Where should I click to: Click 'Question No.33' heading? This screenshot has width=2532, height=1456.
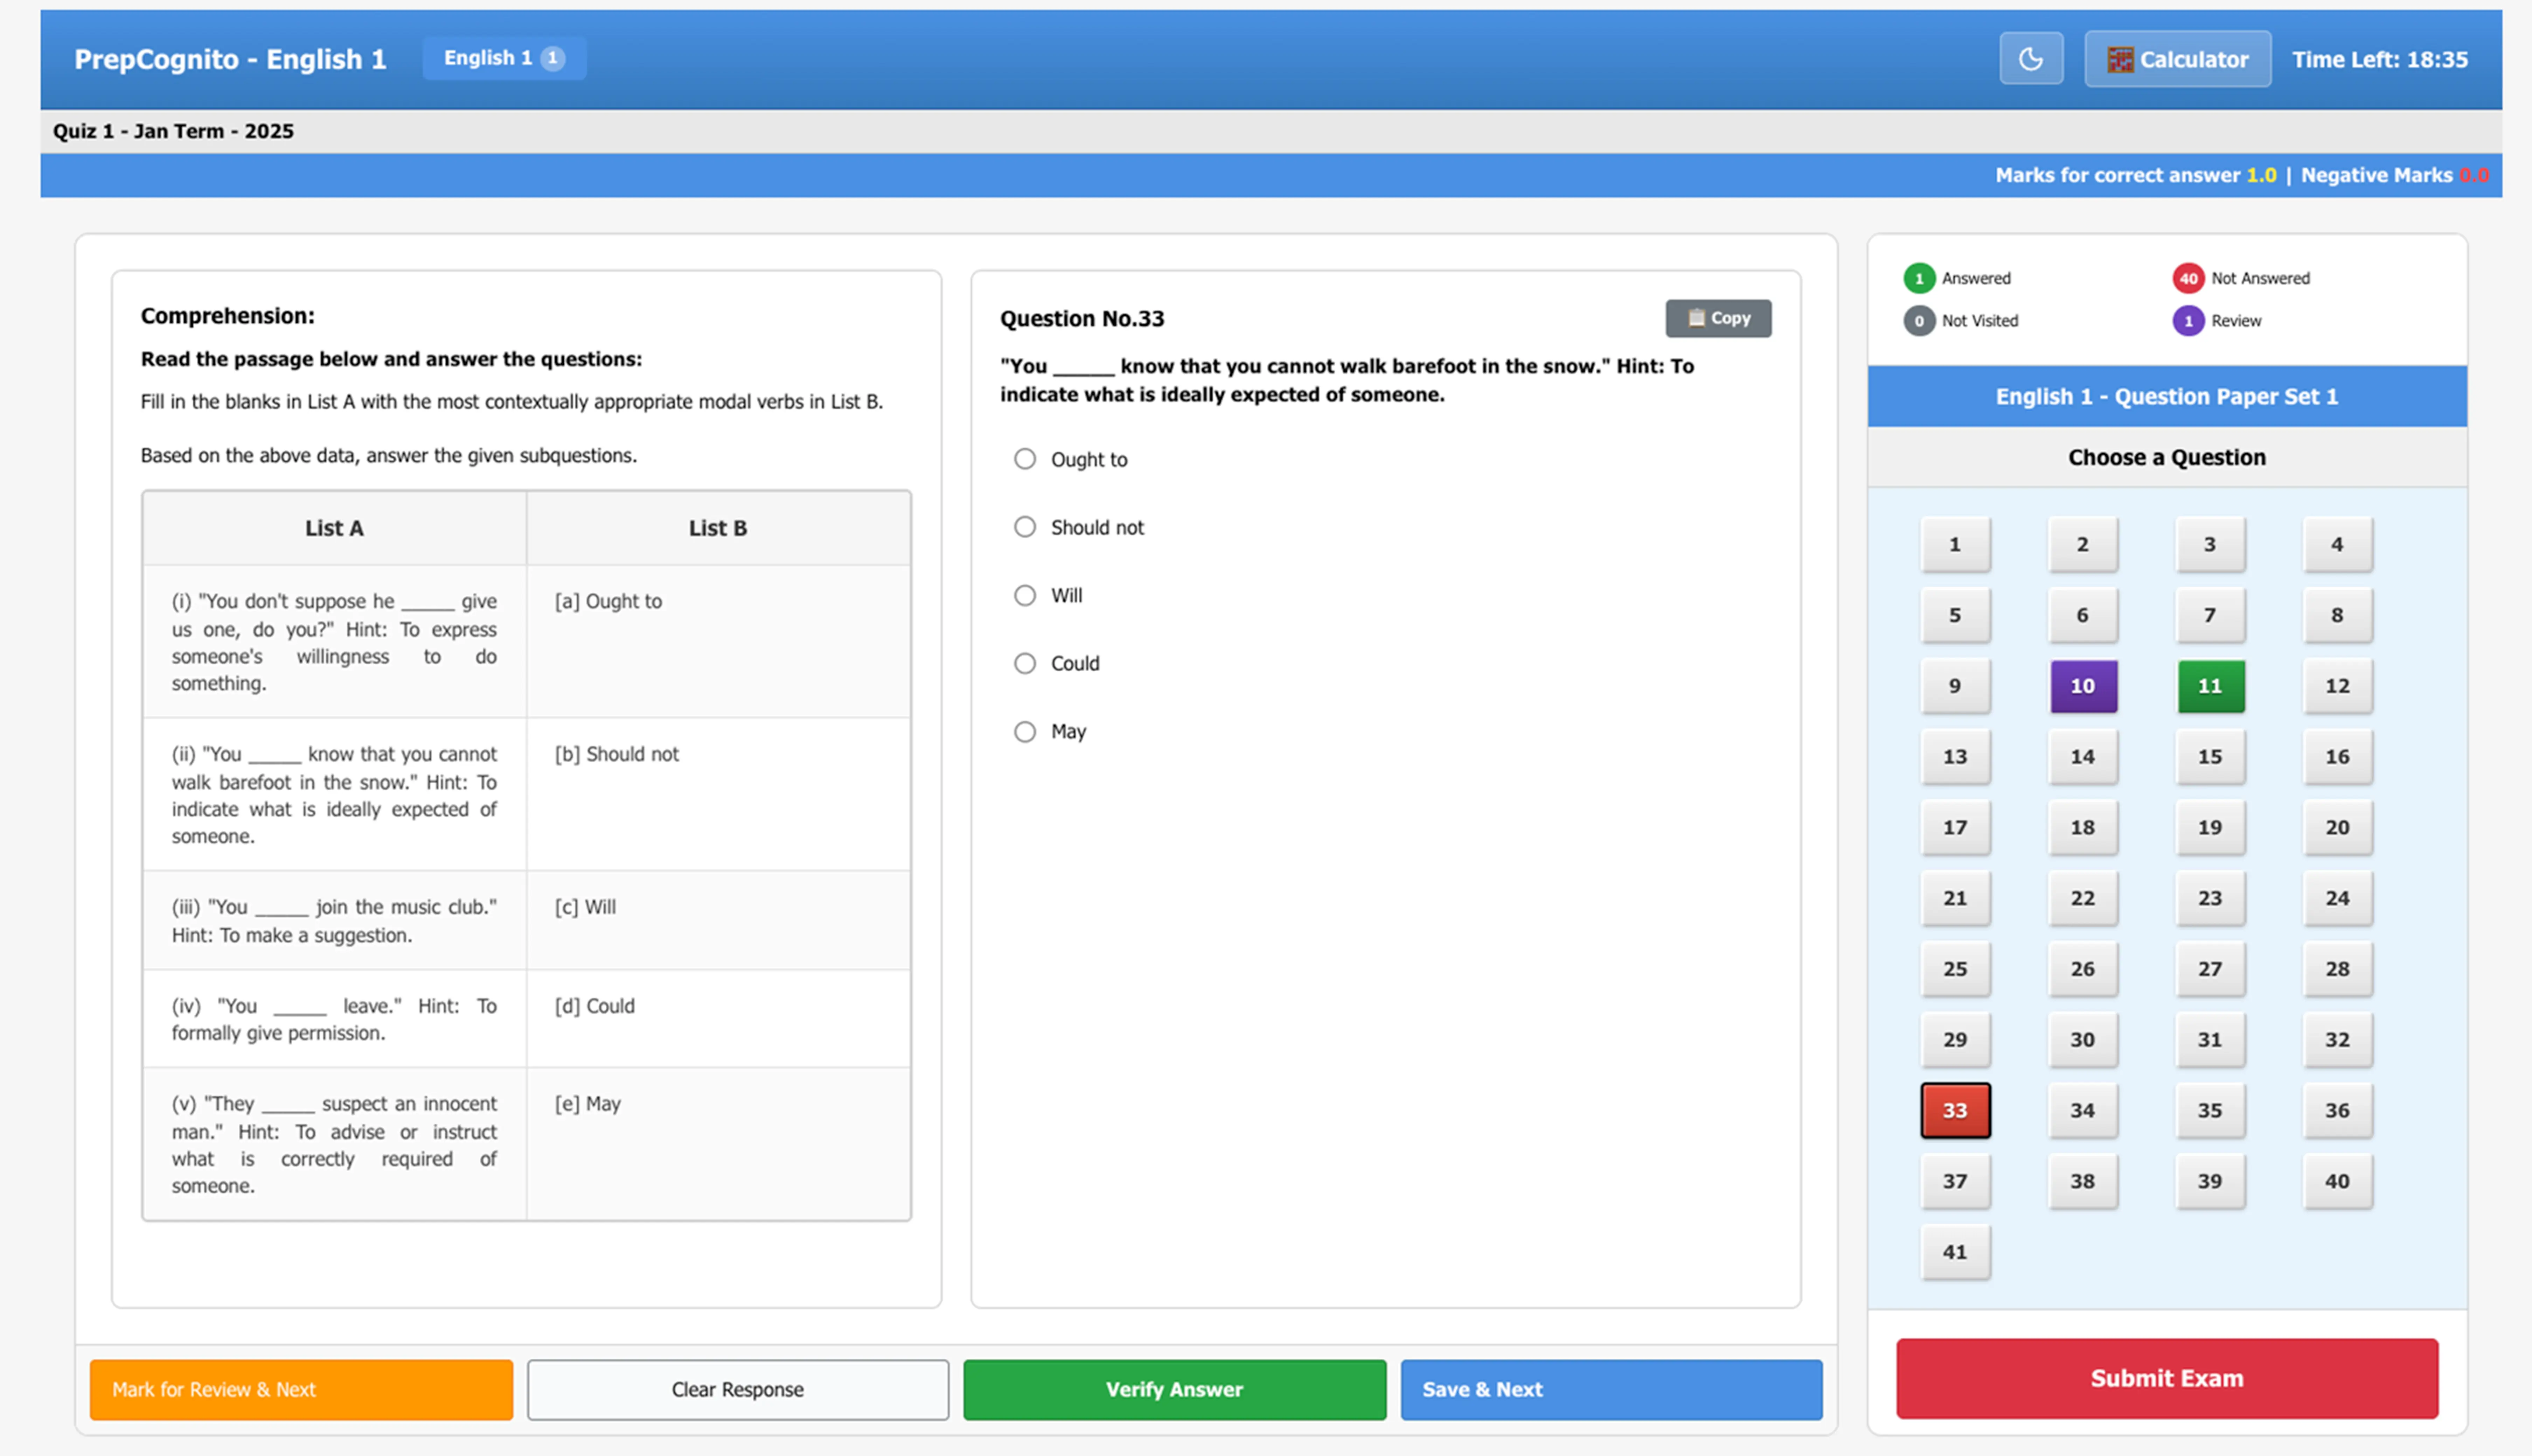[x=1082, y=318]
